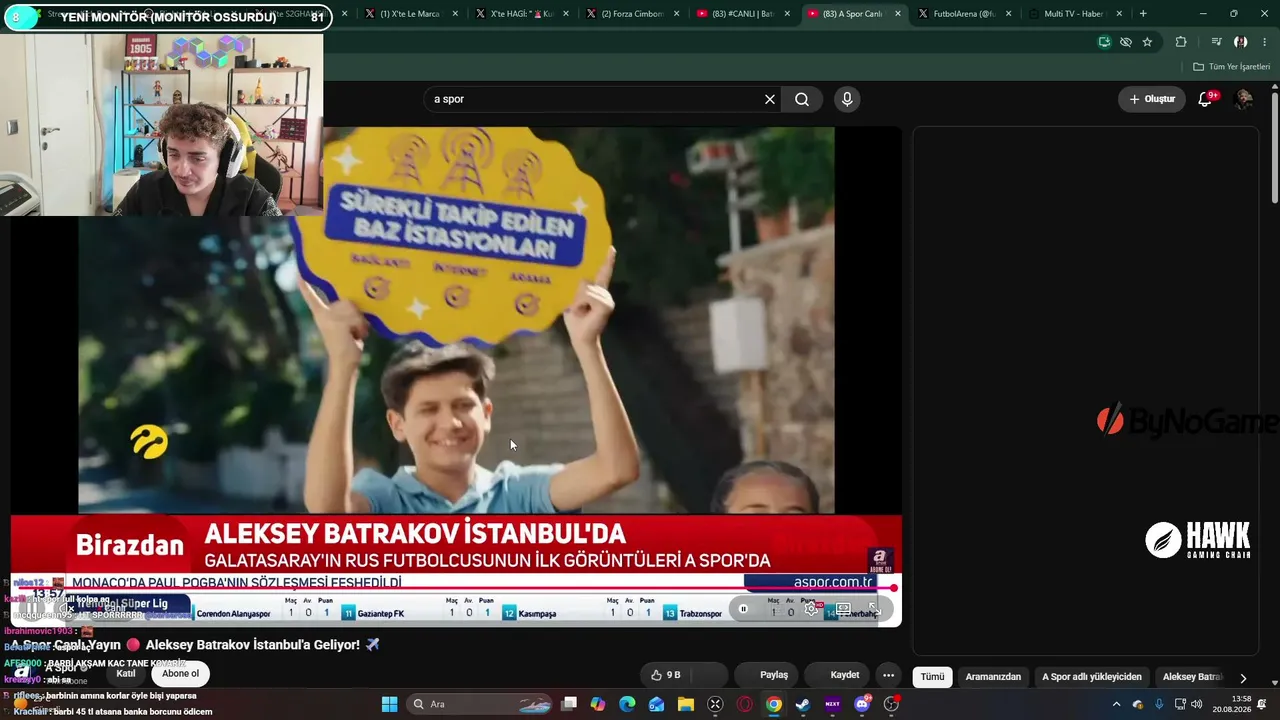Switch to the "(83) #CANLI" YouTube tab
Screen dimensions: 1280x720
tap(742, 14)
